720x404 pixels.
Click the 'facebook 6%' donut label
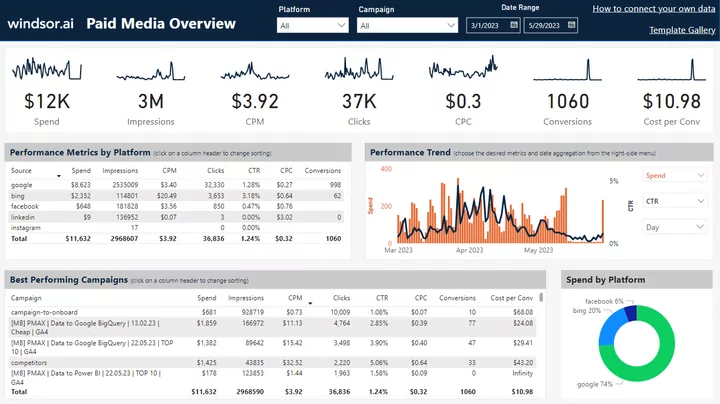click(604, 302)
